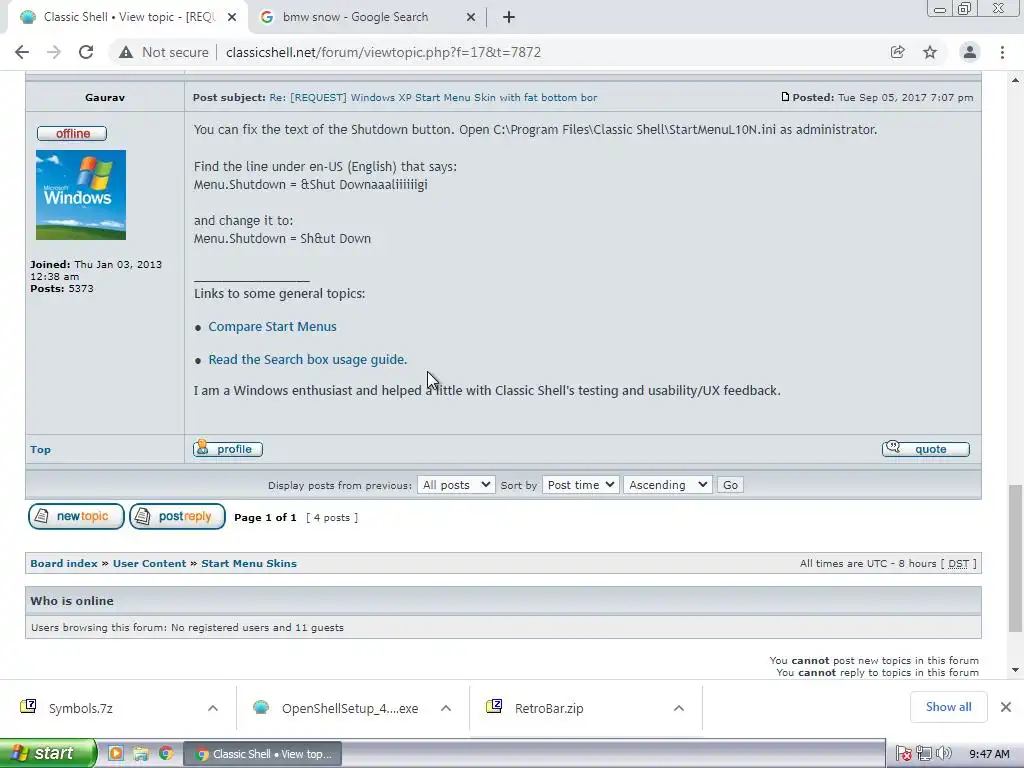
Task: Open the Compare Start Menus link
Action: click(272, 327)
